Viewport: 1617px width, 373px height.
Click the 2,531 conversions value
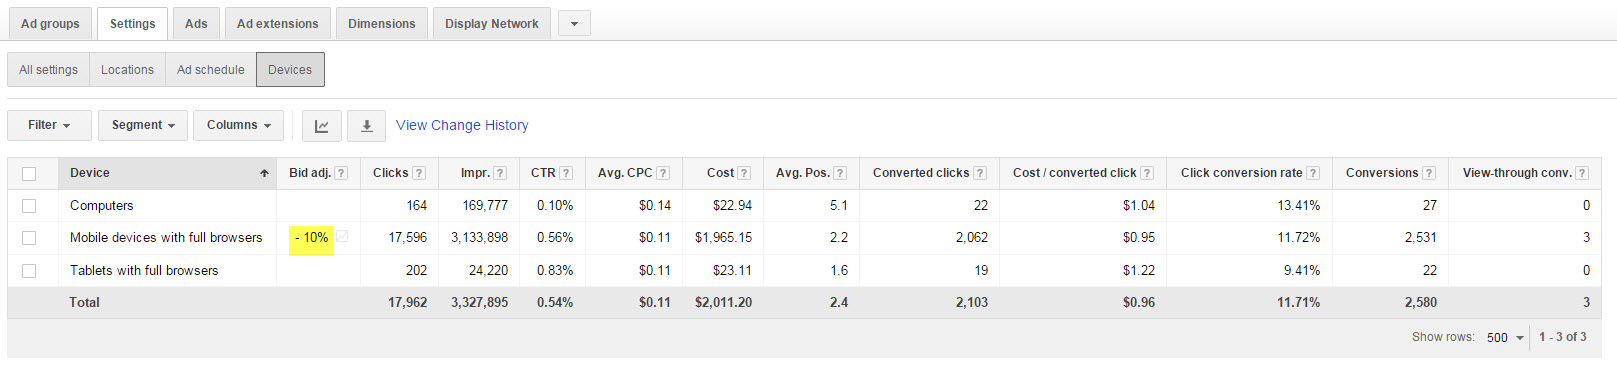pyautogui.click(x=1420, y=238)
